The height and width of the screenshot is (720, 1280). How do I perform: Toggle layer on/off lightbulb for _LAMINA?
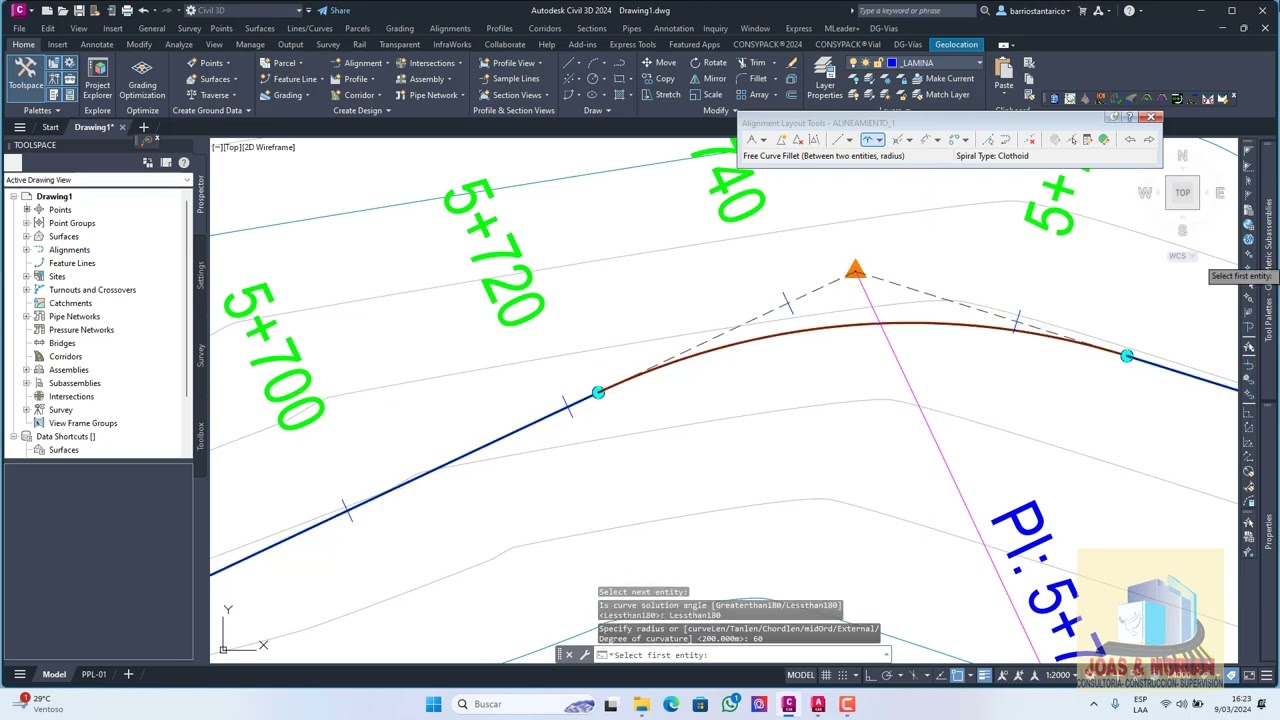(853, 63)
